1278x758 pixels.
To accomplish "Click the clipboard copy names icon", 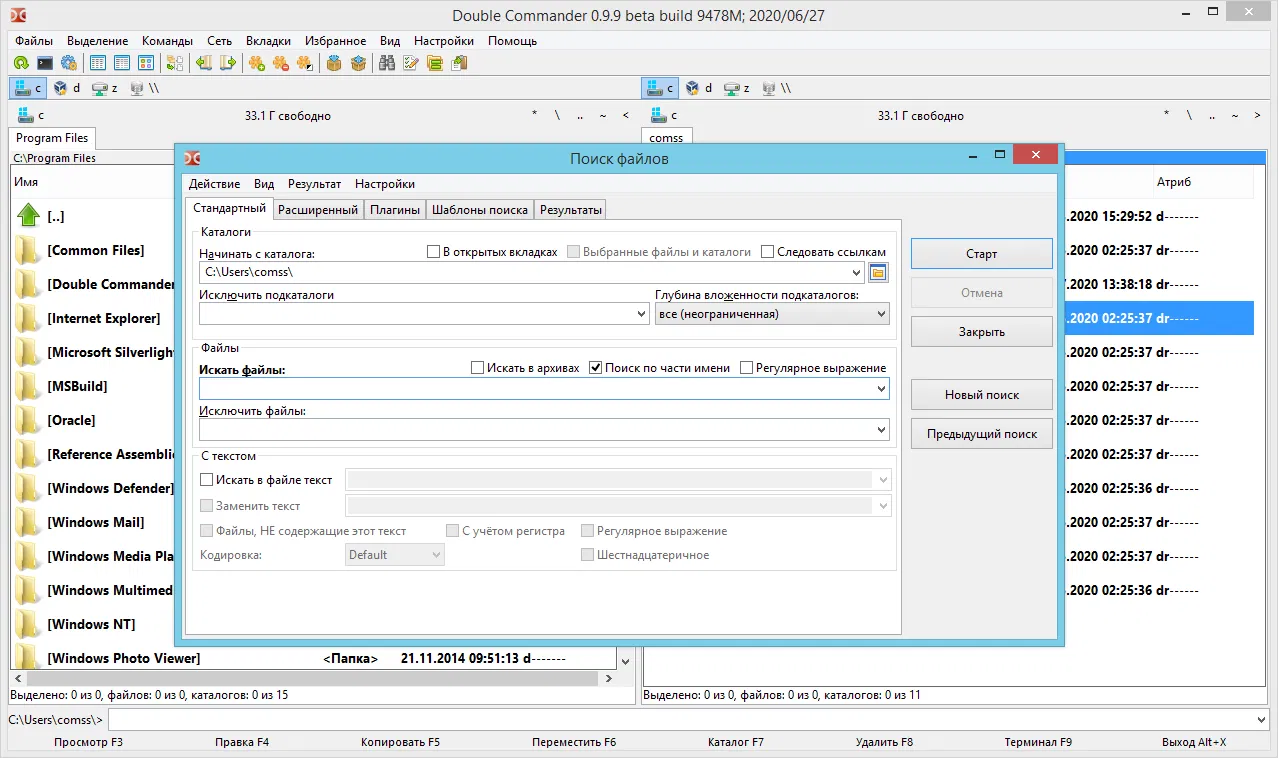I will coord(459,63).
